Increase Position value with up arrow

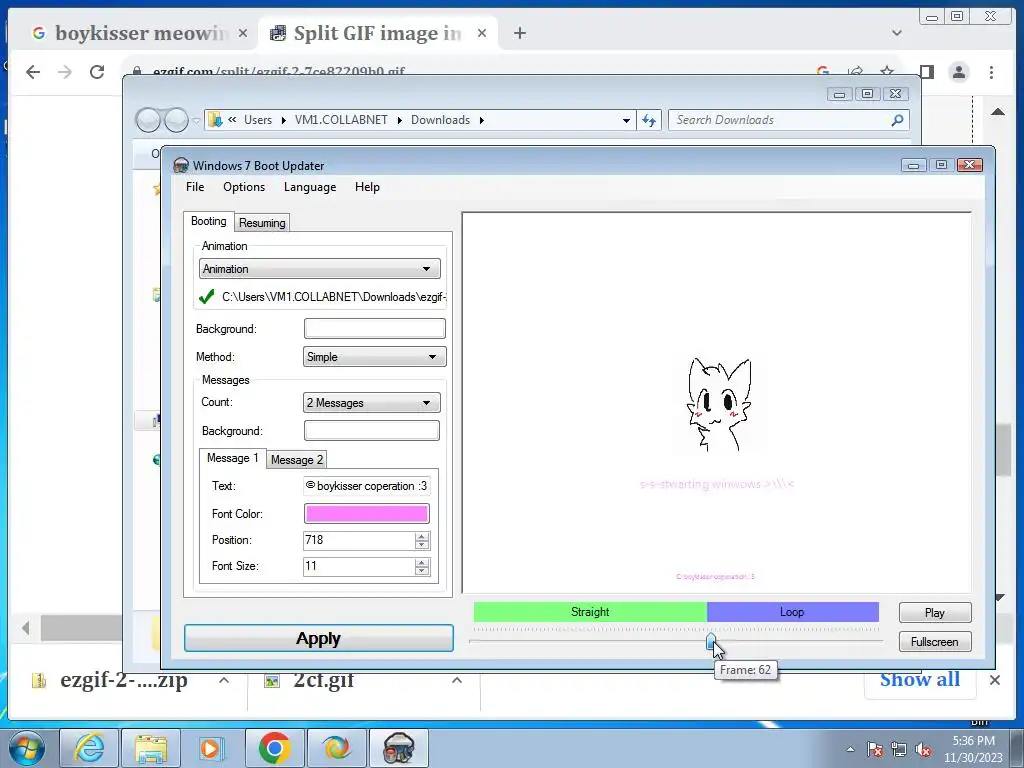(422, 536)
